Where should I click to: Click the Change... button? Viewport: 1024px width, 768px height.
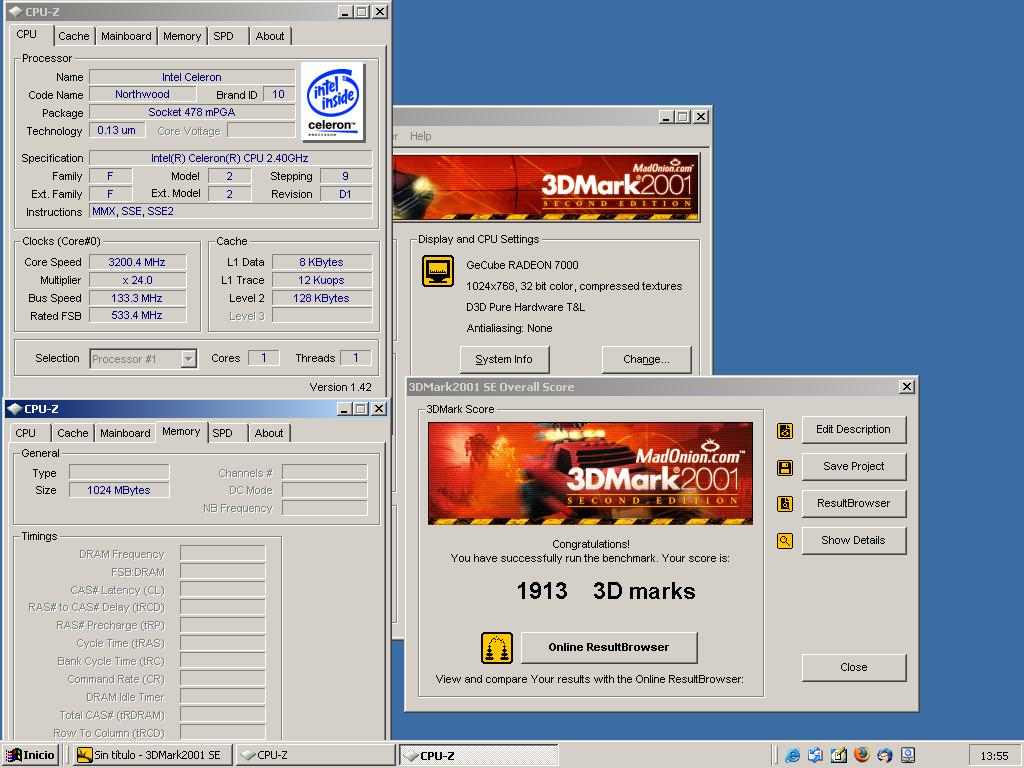click(646, 359)
